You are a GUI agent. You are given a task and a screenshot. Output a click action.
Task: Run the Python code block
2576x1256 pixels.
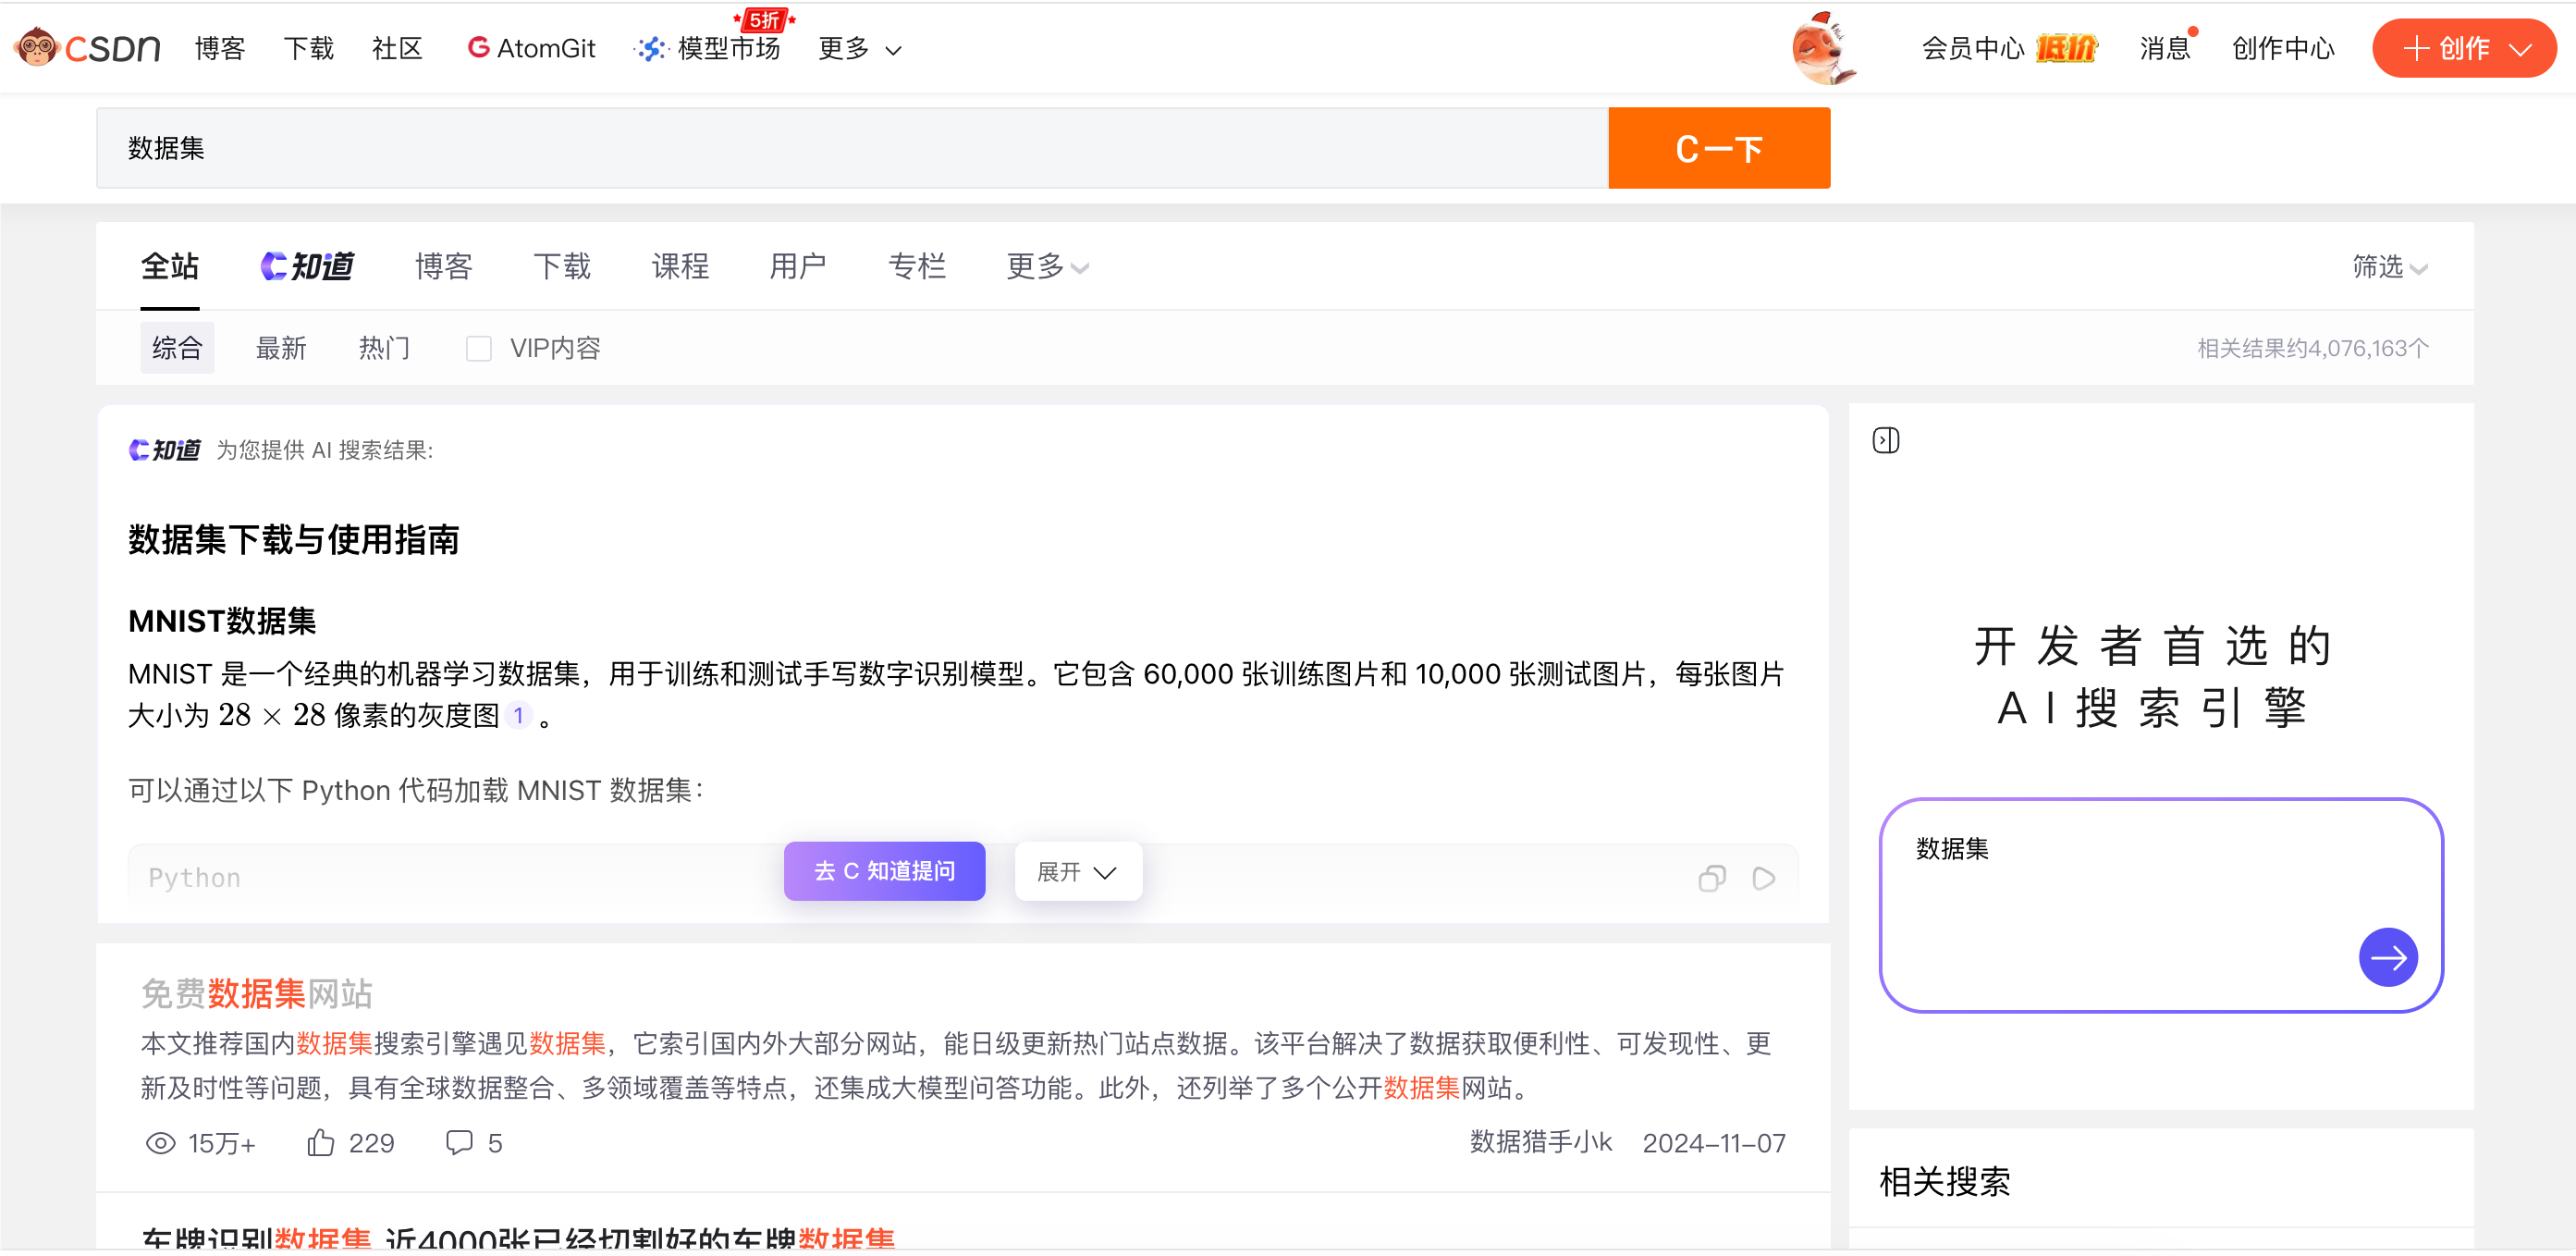(x=1764, y=878)
